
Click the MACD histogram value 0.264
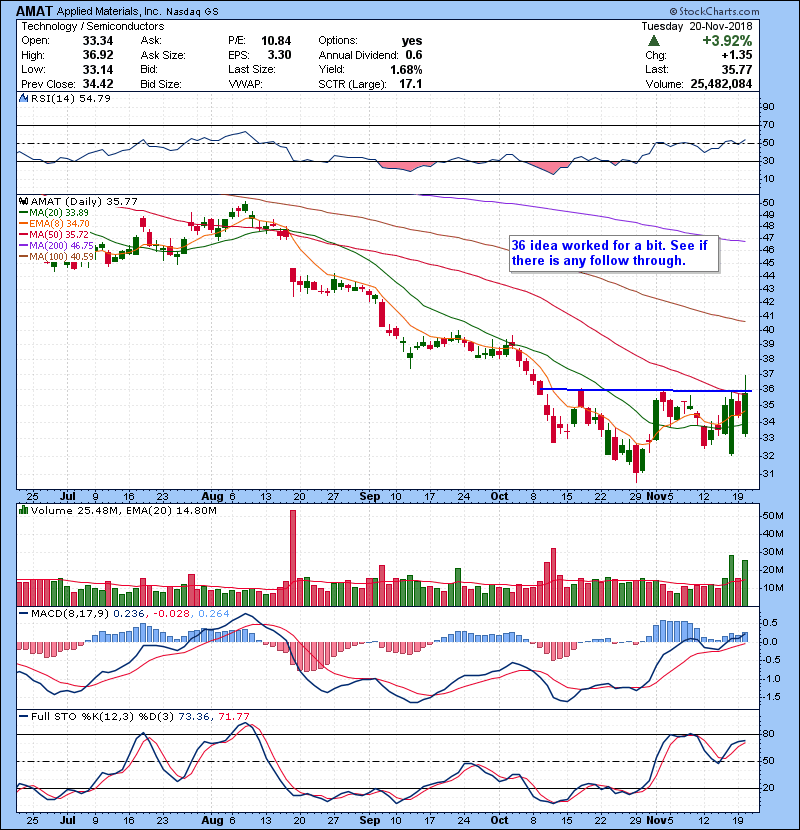(213, 614)
